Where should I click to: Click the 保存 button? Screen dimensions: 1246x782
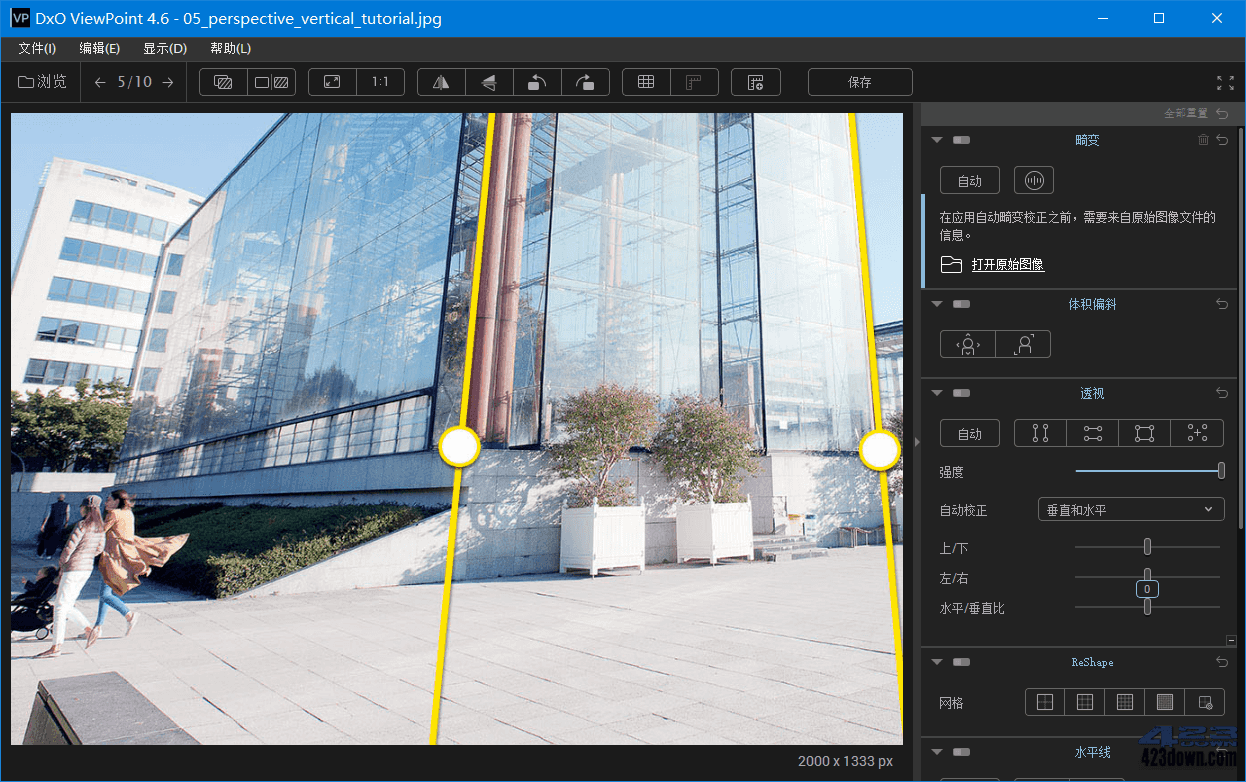pos(859,82)
